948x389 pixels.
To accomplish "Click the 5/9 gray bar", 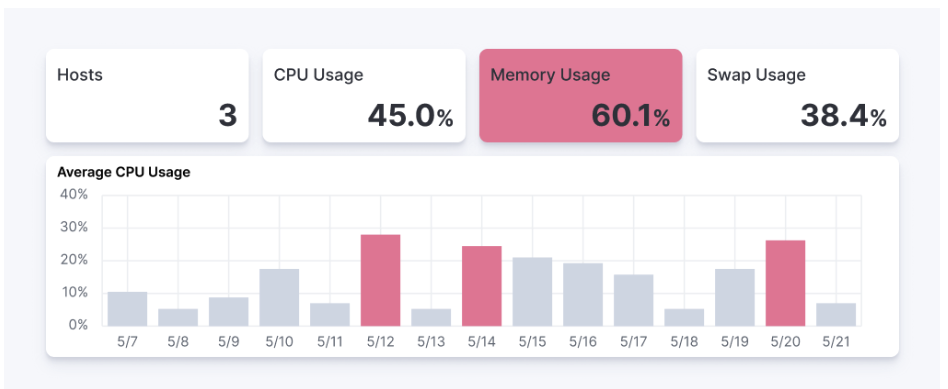I will point(229,312).
